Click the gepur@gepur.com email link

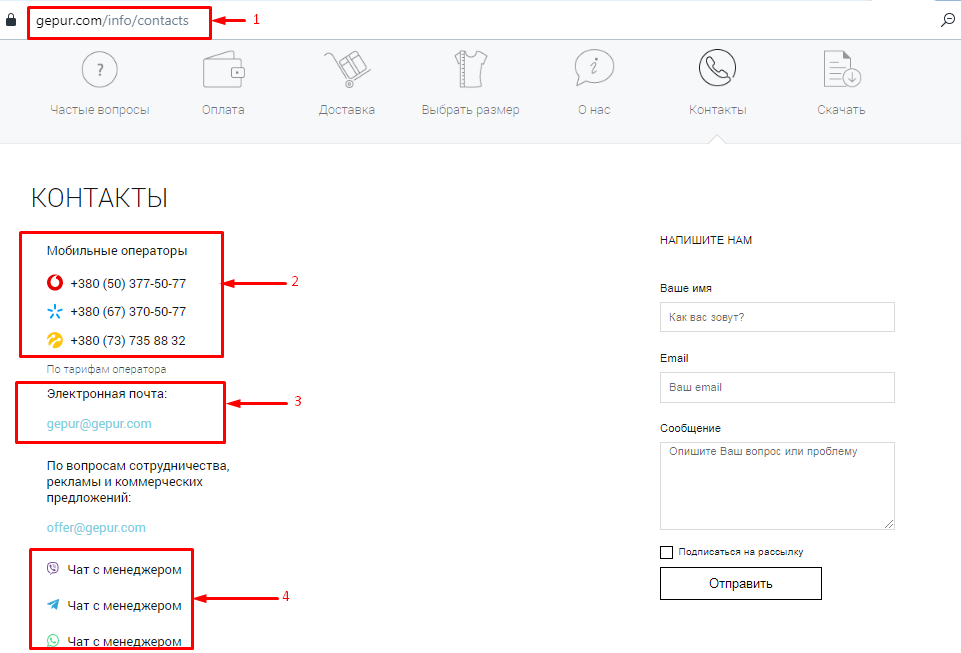[x=99, y=424]
